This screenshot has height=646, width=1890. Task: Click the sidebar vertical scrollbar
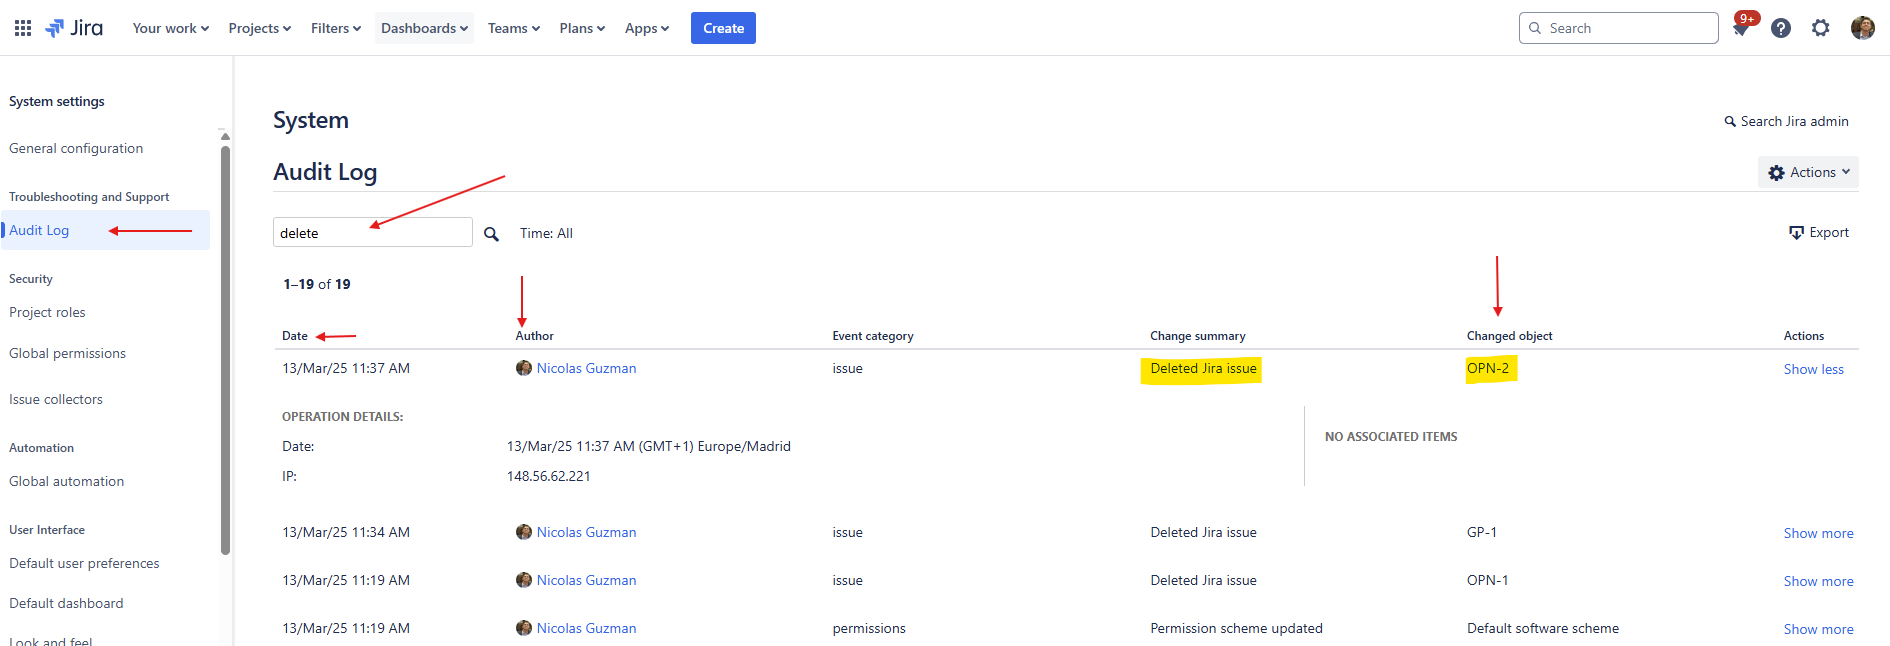[x=225, y=350]
